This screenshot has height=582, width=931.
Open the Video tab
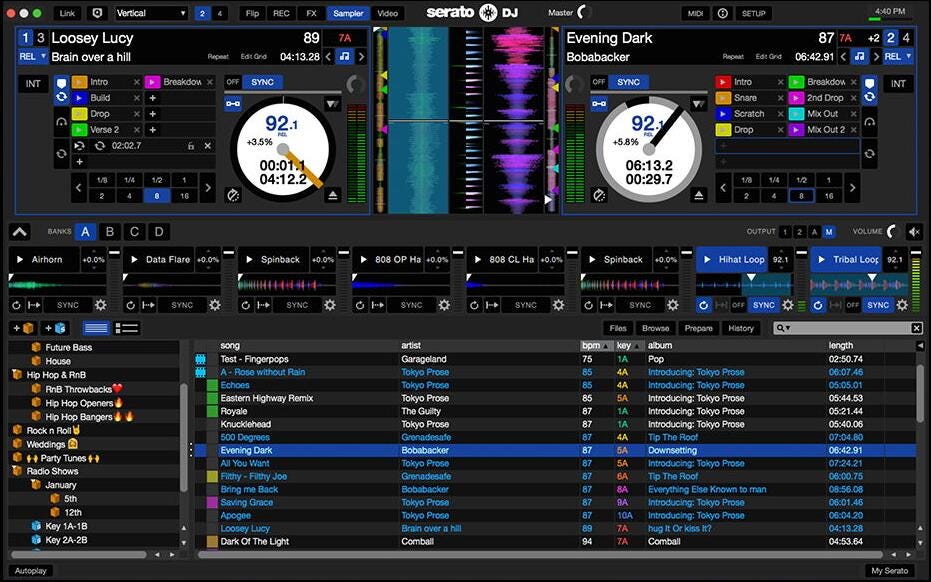(387, 13)
